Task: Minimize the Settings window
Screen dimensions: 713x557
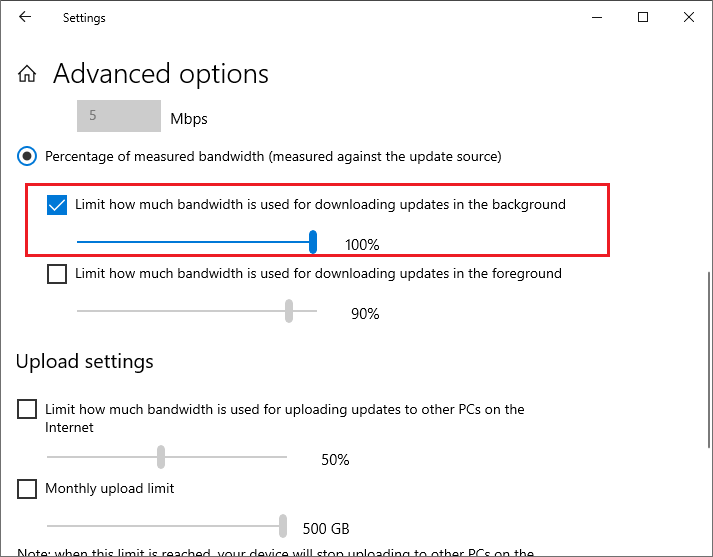Action: coord(596,17)
